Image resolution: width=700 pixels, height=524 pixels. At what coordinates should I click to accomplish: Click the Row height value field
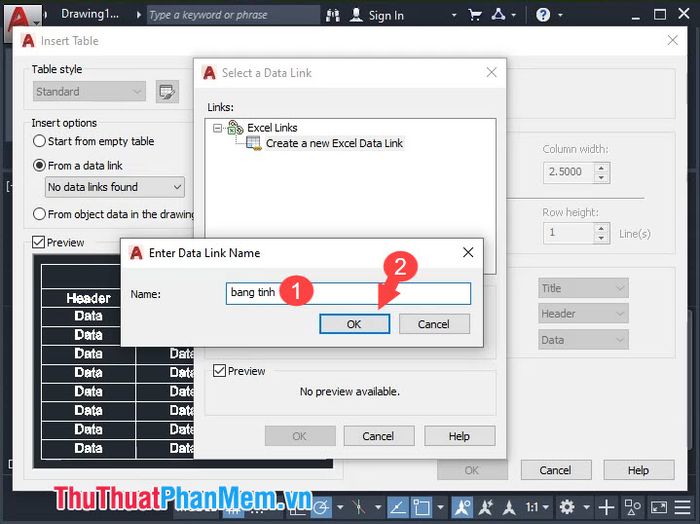pos(569,233)
